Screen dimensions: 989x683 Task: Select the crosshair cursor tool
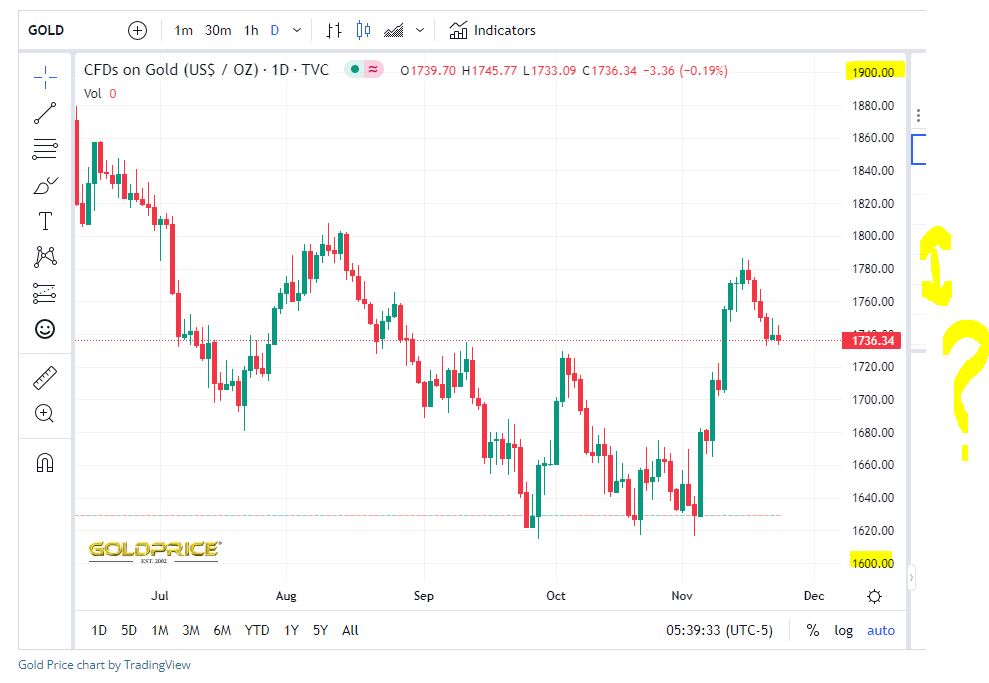coord(45,78)
